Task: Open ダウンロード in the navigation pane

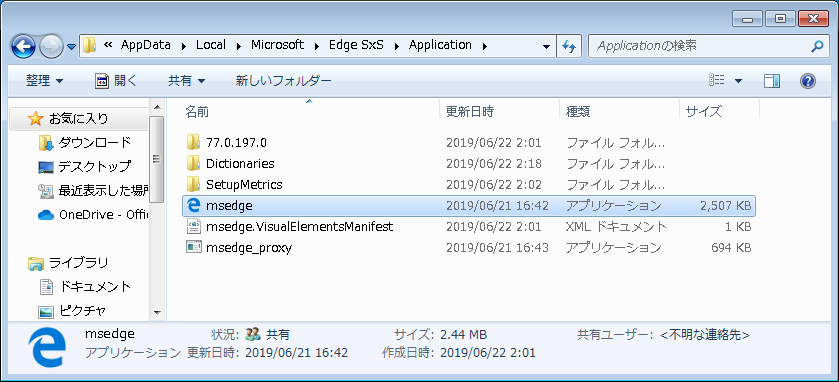Action: [94, 143]
